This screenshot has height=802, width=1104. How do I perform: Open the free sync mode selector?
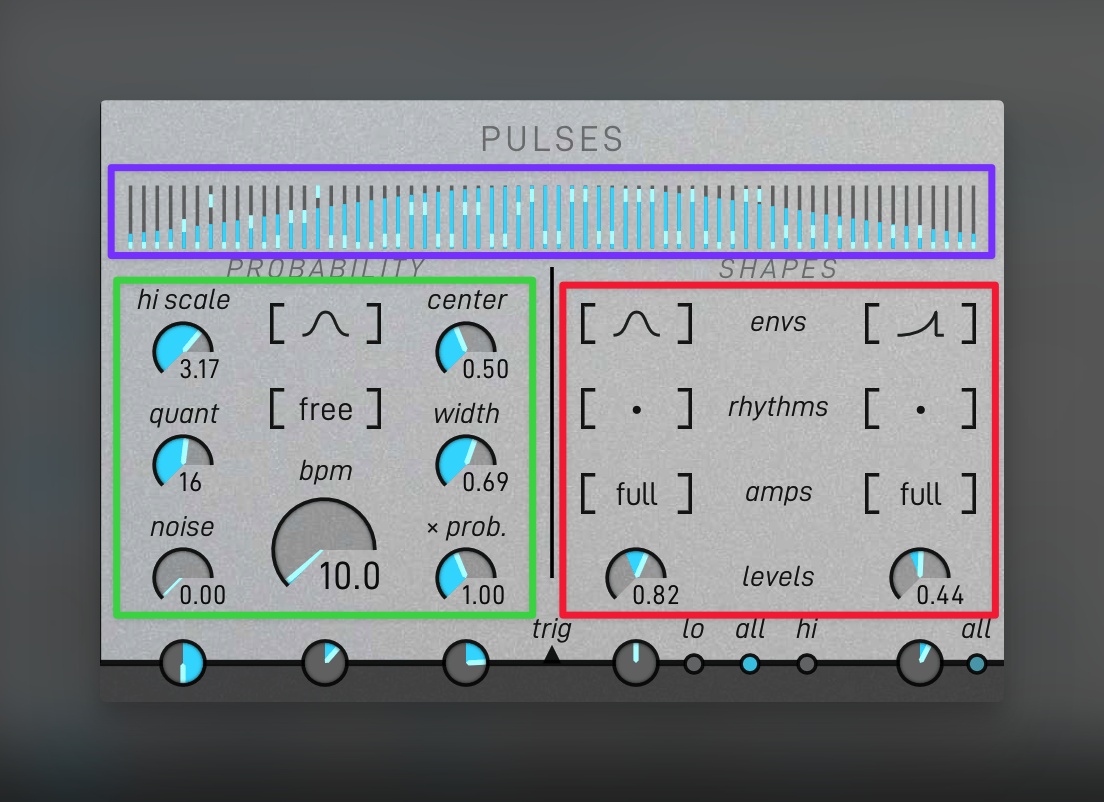click(325, 408)
